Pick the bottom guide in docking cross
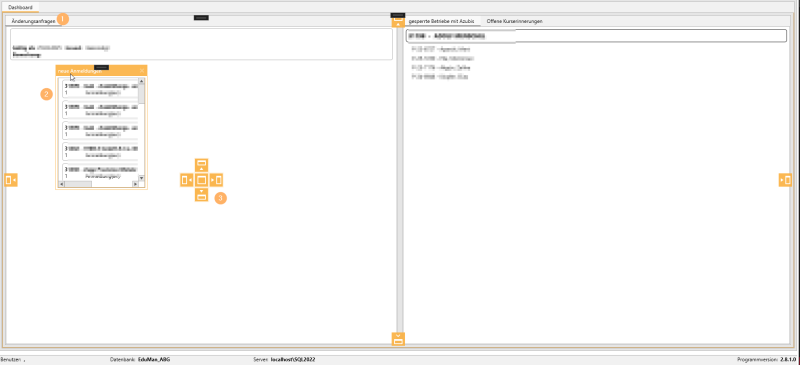Image resolution: width=800 pixels, height=365 pixels. tap(202, 194)
